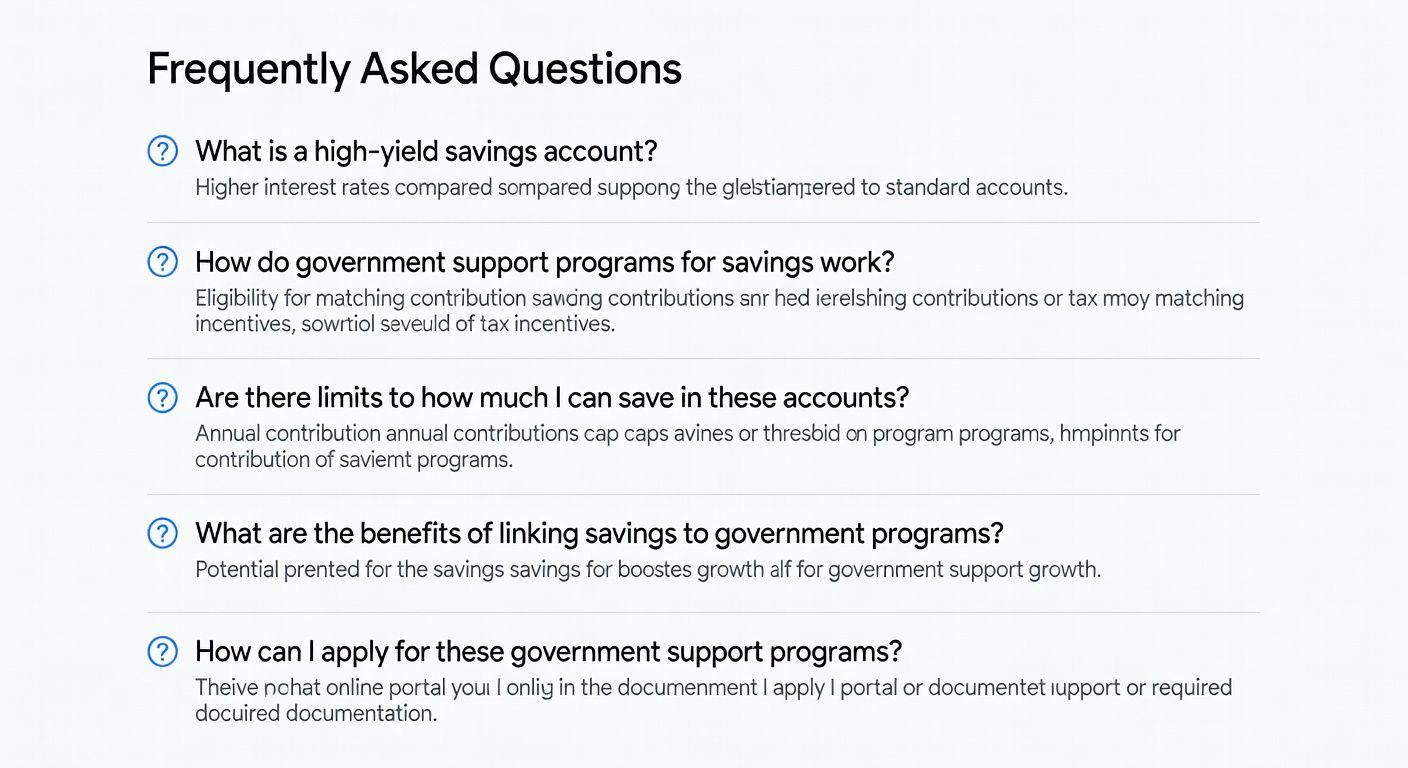The height and width of the screenshot is (768, 1408).
Task: Click the Frequently Asked Questions heading
Action: (414, 69)
